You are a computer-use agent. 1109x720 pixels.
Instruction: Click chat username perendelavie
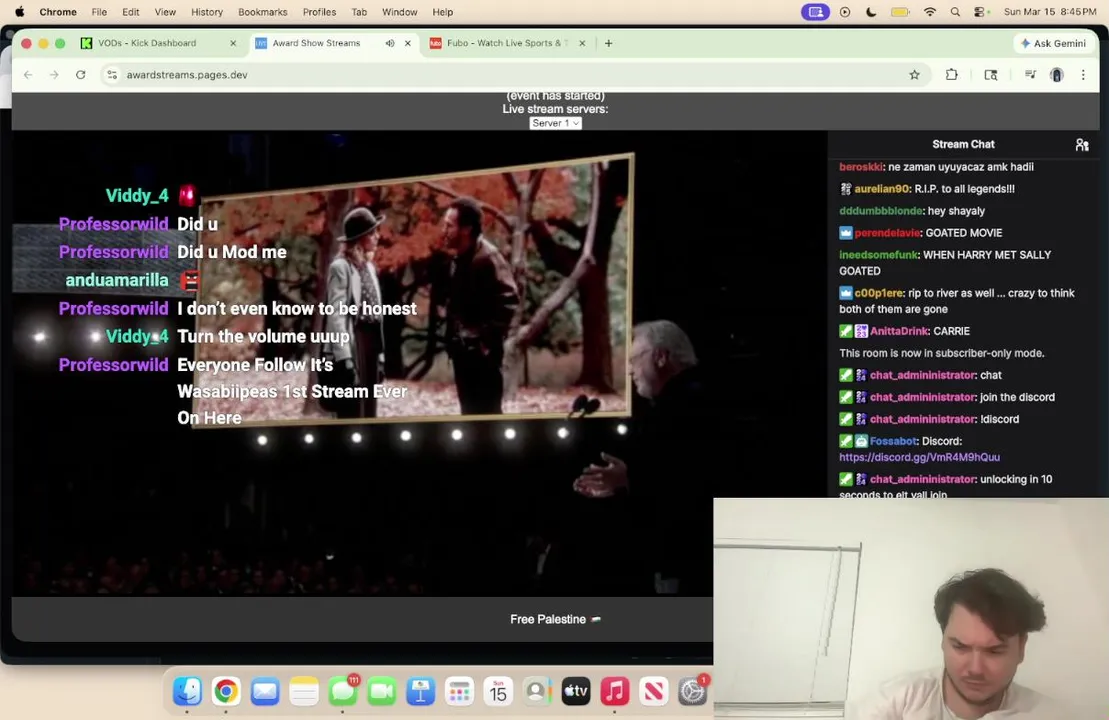click(887, 233)
